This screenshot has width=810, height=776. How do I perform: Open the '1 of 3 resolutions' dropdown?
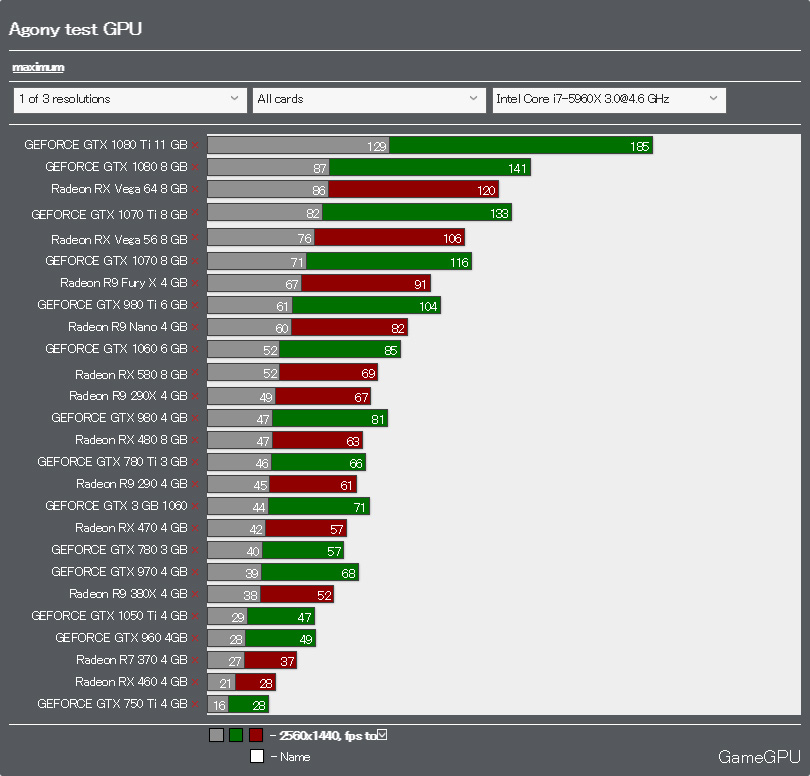130,100
